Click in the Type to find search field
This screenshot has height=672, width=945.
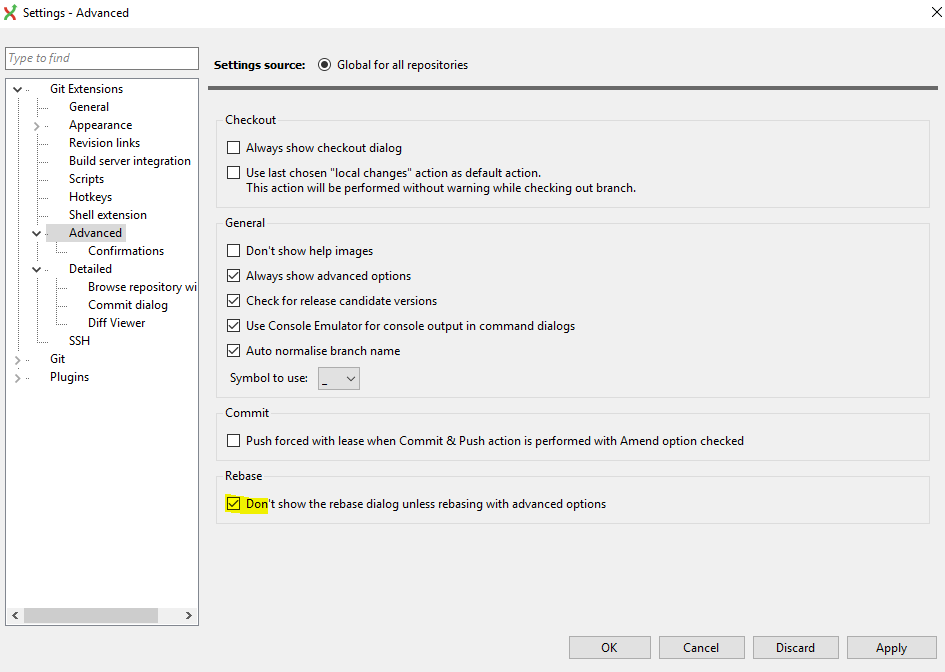pos(100,58)
